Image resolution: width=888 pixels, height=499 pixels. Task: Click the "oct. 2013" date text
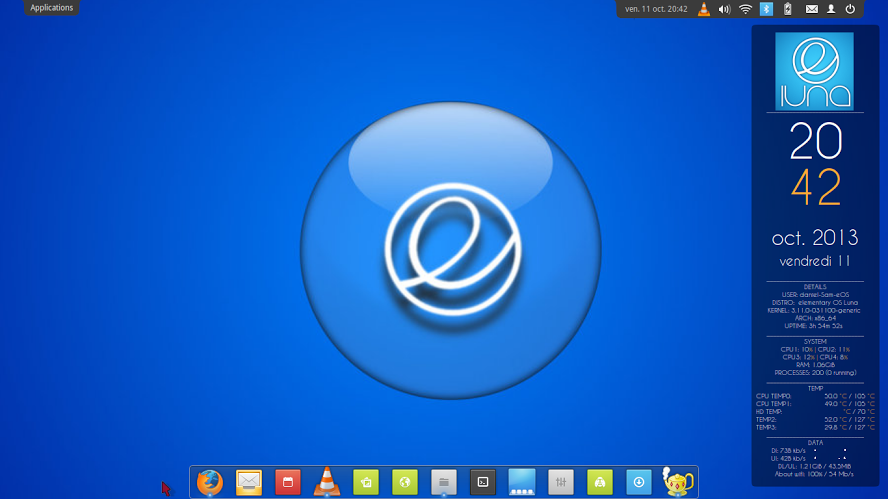click(x=815, y=238)
